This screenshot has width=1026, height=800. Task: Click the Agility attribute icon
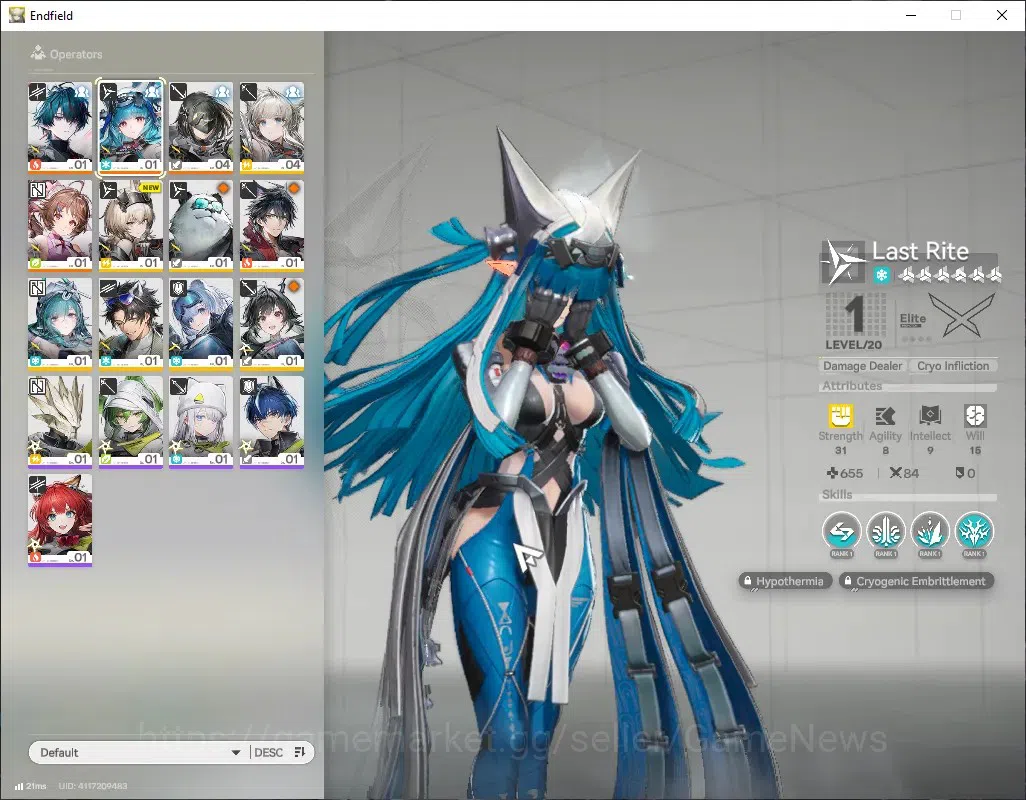pyautogui.click(x=885, y=416)
